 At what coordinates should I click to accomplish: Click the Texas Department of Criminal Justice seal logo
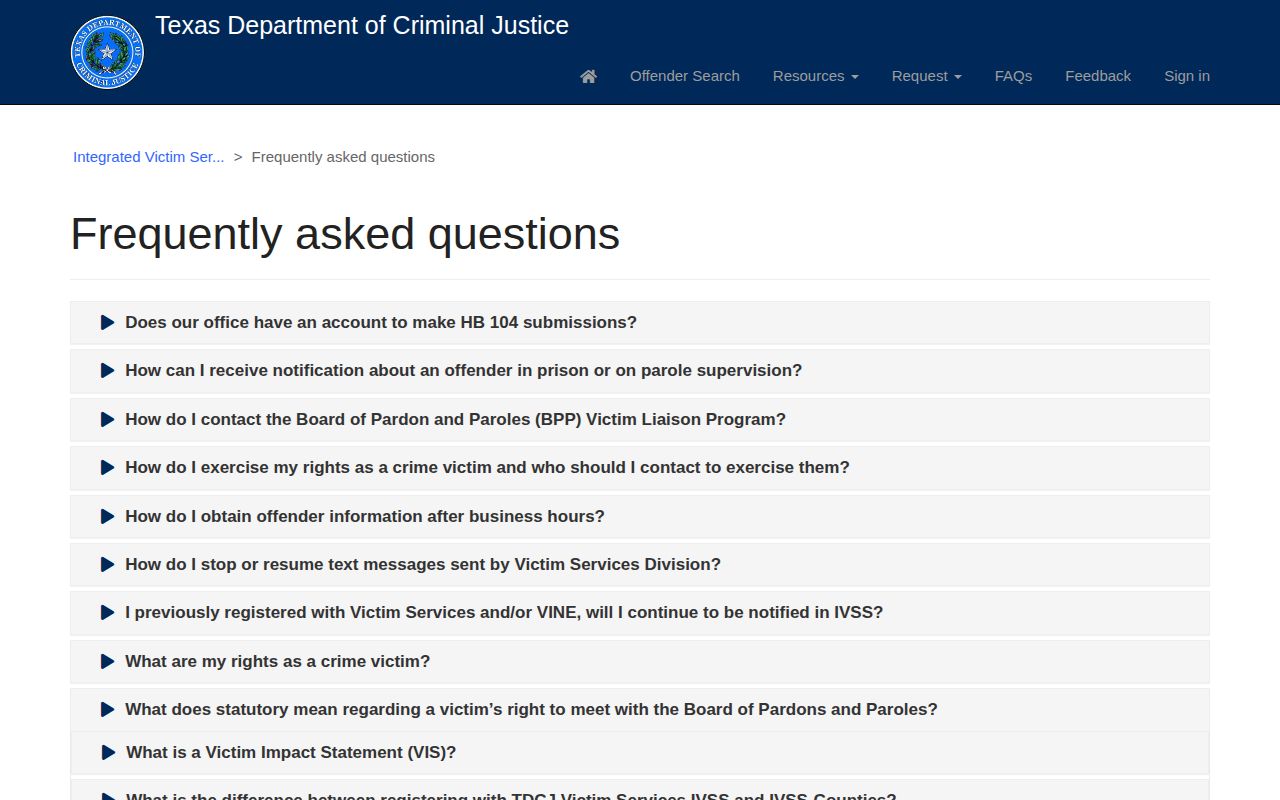point(107,52)
